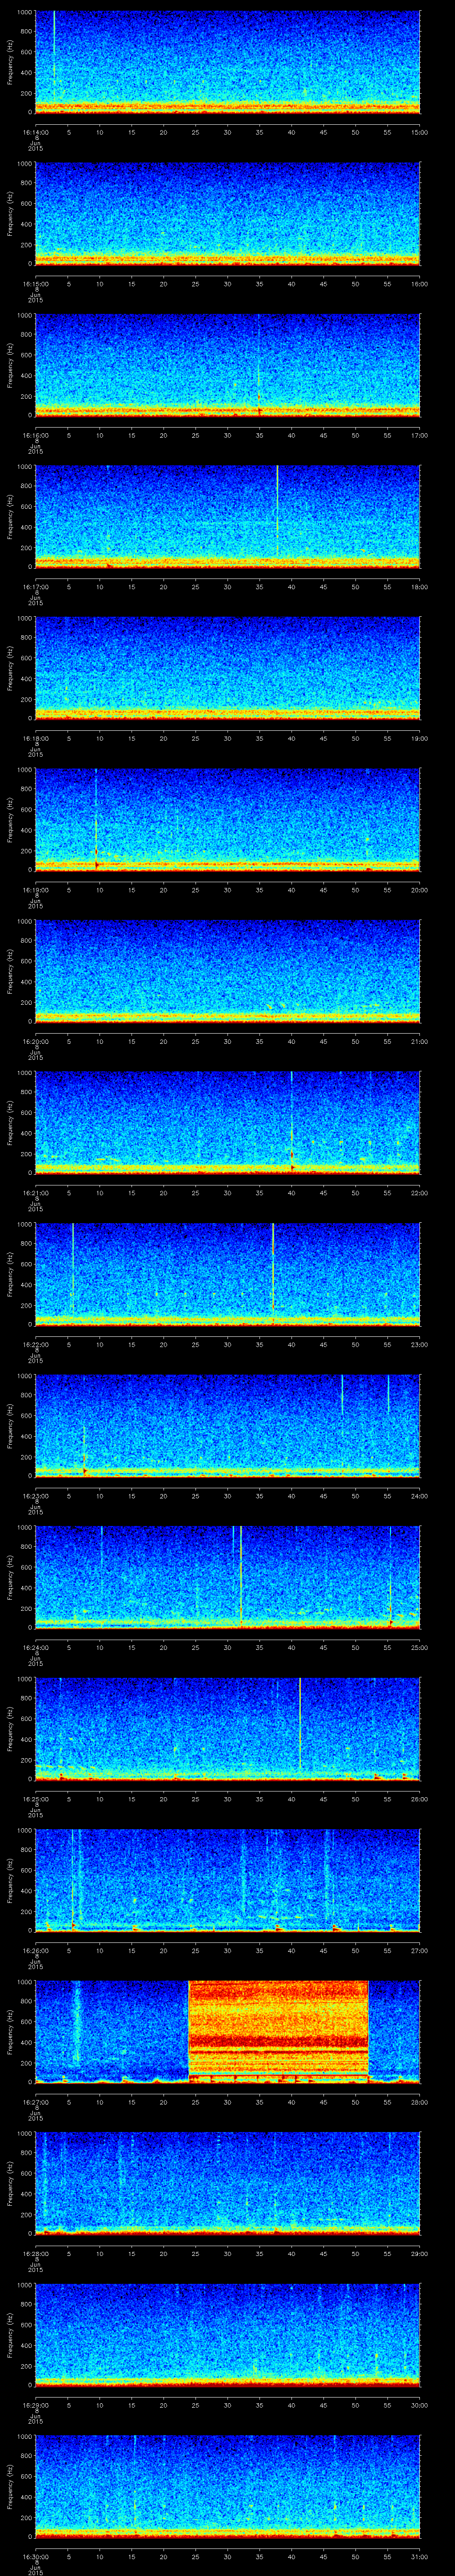
Task: Click the 45 second tick under the 16:21:00 panel
Action: 323,1193
